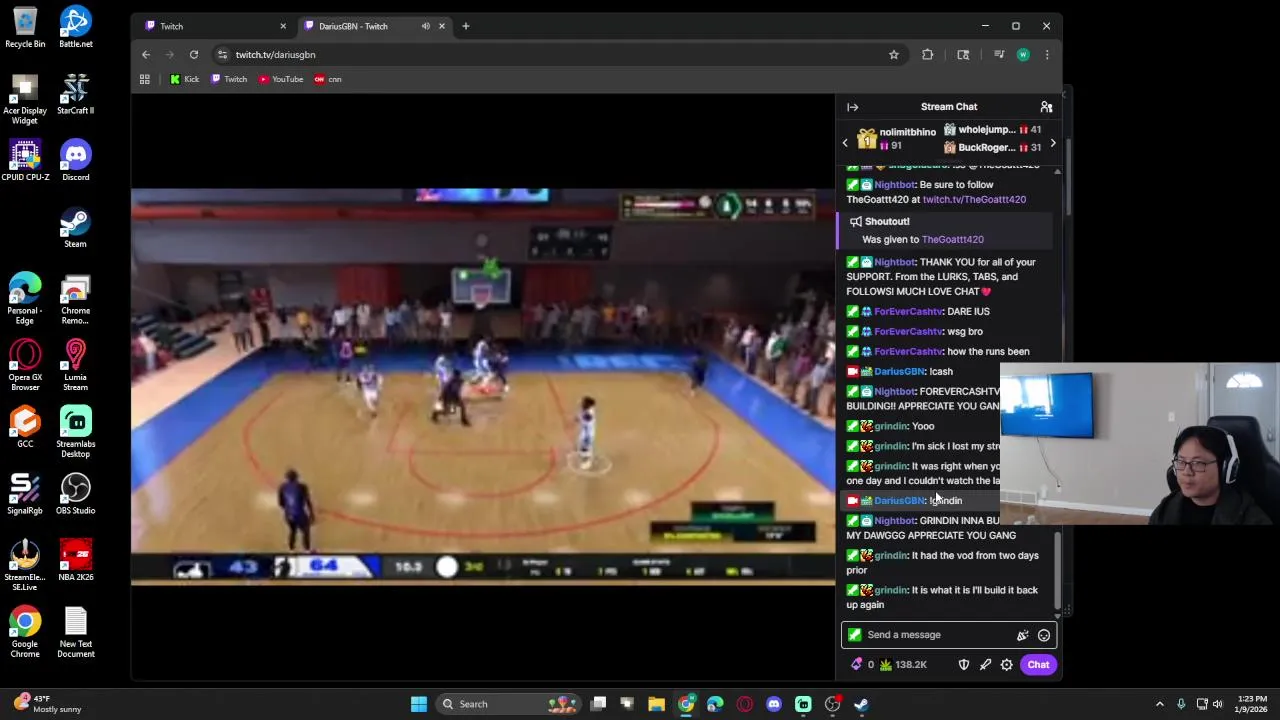Open NBA 2K26 desktop shortcut

75,561
